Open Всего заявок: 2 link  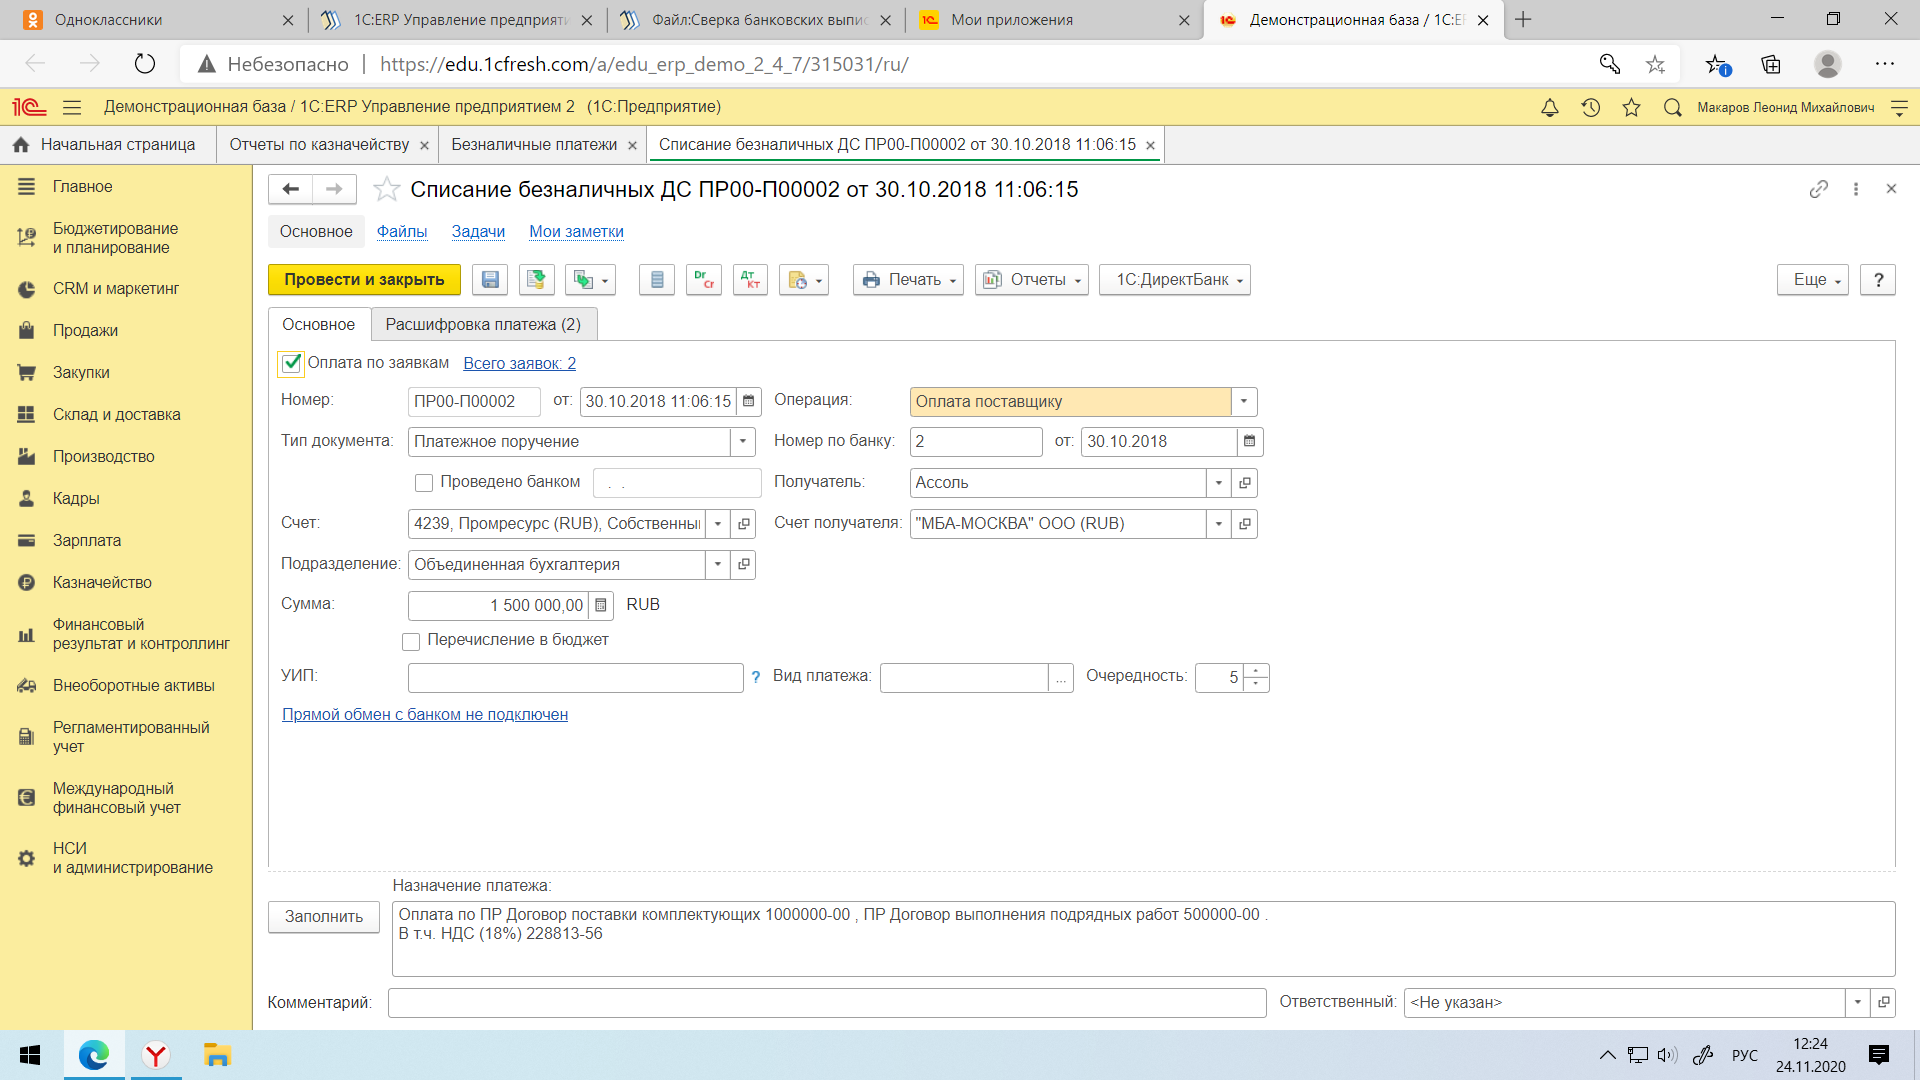pyautogui.click(x=519, y=363)
